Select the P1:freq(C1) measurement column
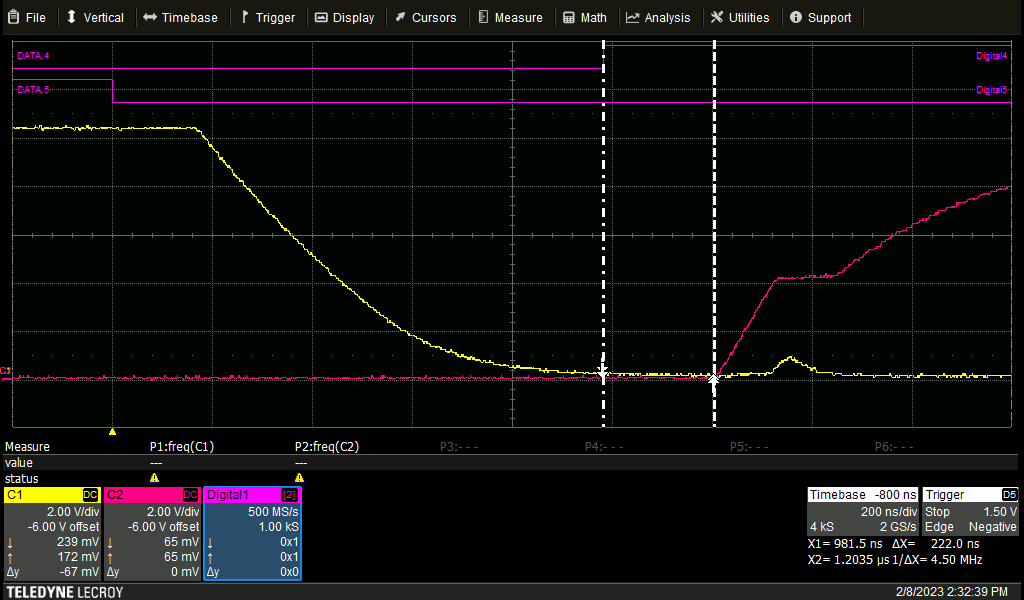The height and width of the screenshot is (600, 1024). pyautogui.click(x=182, y=447)
